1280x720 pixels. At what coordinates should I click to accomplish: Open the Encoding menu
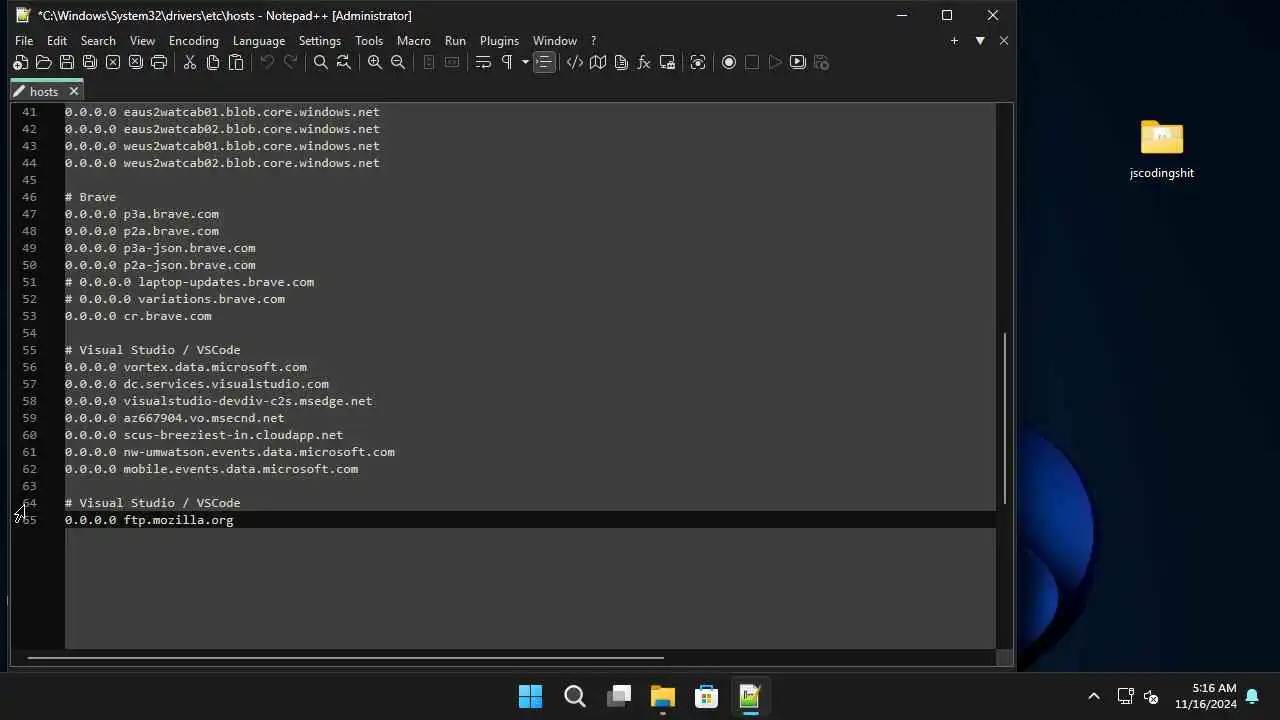[x=194, y=41]
